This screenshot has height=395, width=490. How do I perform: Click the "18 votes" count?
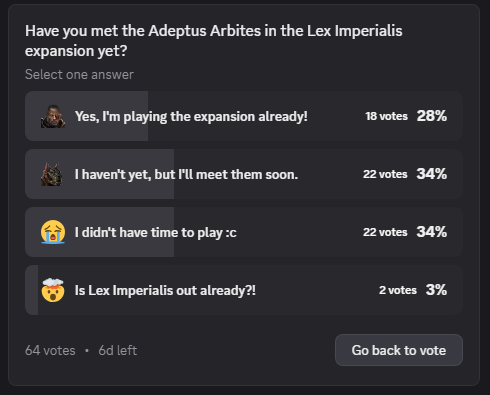386,116
